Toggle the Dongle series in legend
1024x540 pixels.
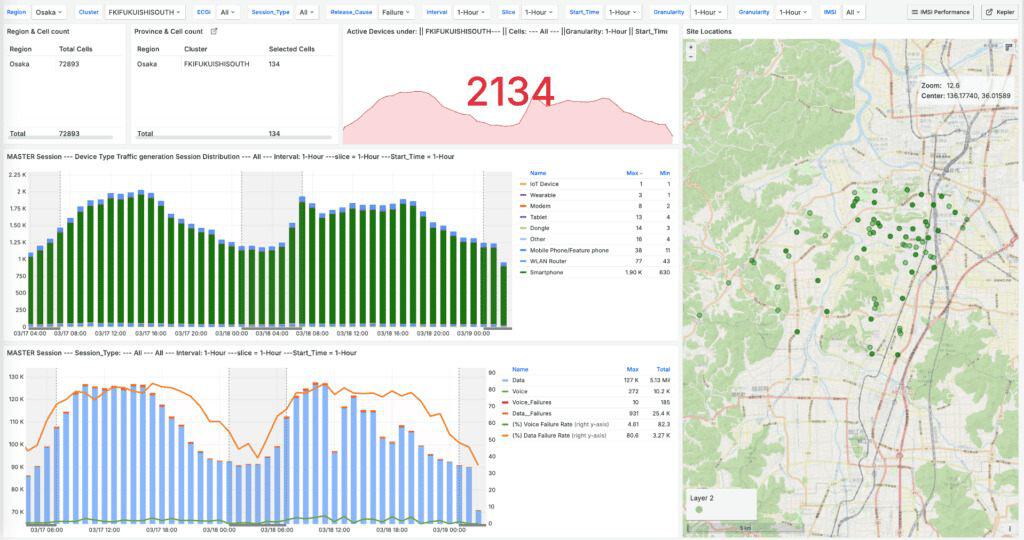[x=539, y=229]
